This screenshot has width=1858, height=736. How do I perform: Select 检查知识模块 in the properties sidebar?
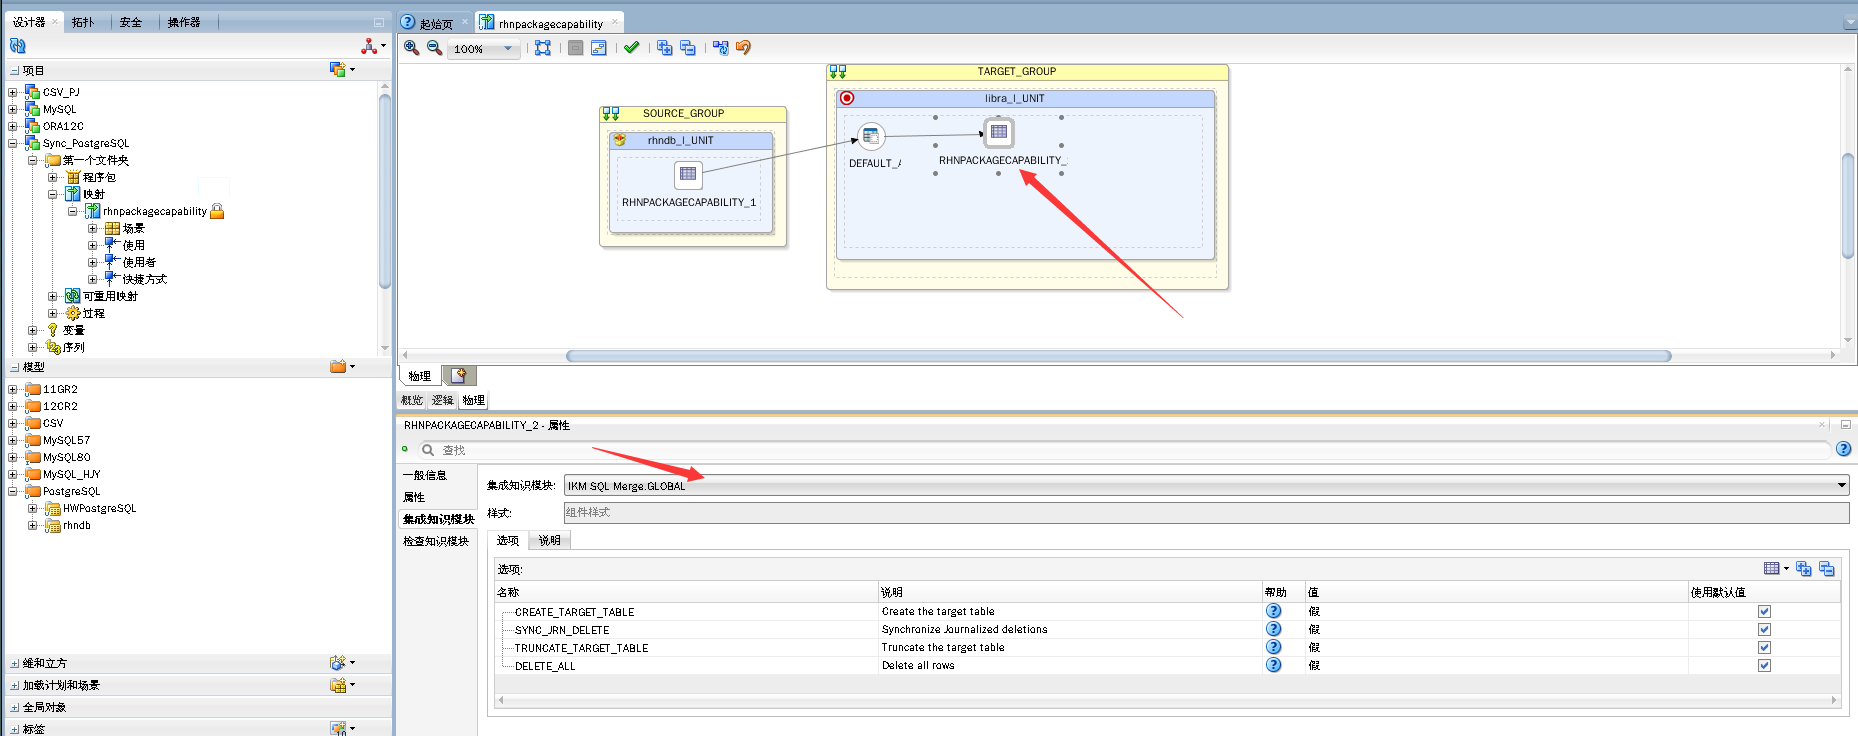click(x=436, y=541)
